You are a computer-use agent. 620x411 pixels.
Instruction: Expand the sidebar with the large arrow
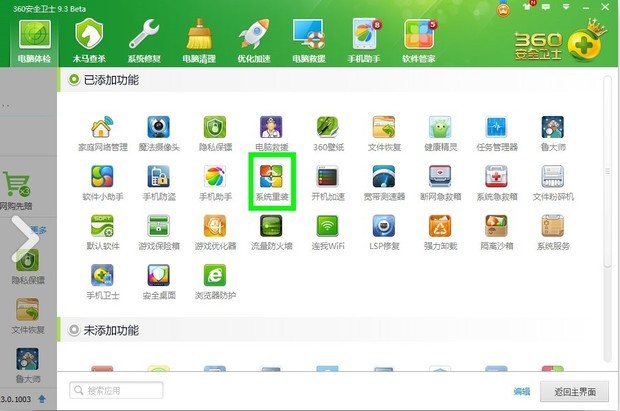(25, 239)
